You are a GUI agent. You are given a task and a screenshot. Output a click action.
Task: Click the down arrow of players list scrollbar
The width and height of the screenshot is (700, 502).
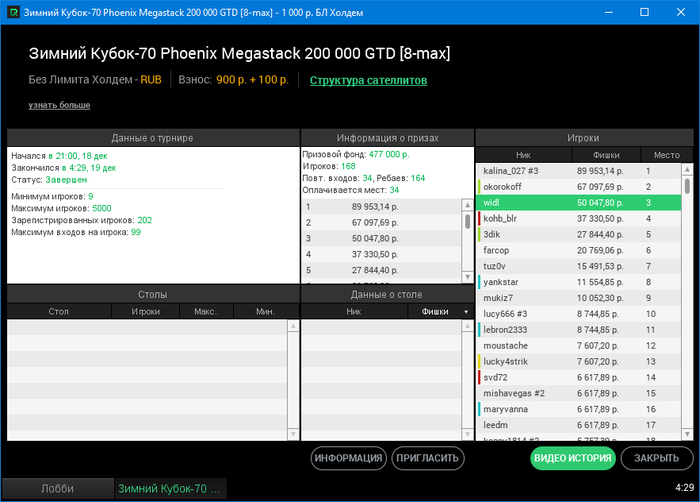point(687,434)
